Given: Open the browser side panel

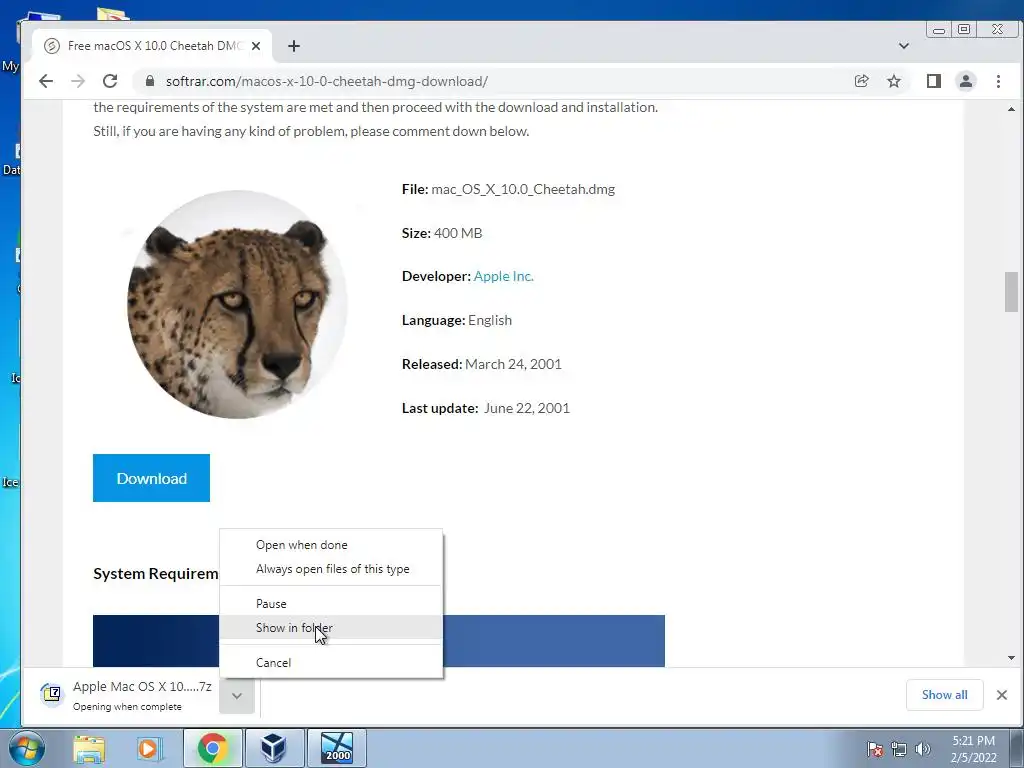Looking at the screenshot, I should (933, 81).
